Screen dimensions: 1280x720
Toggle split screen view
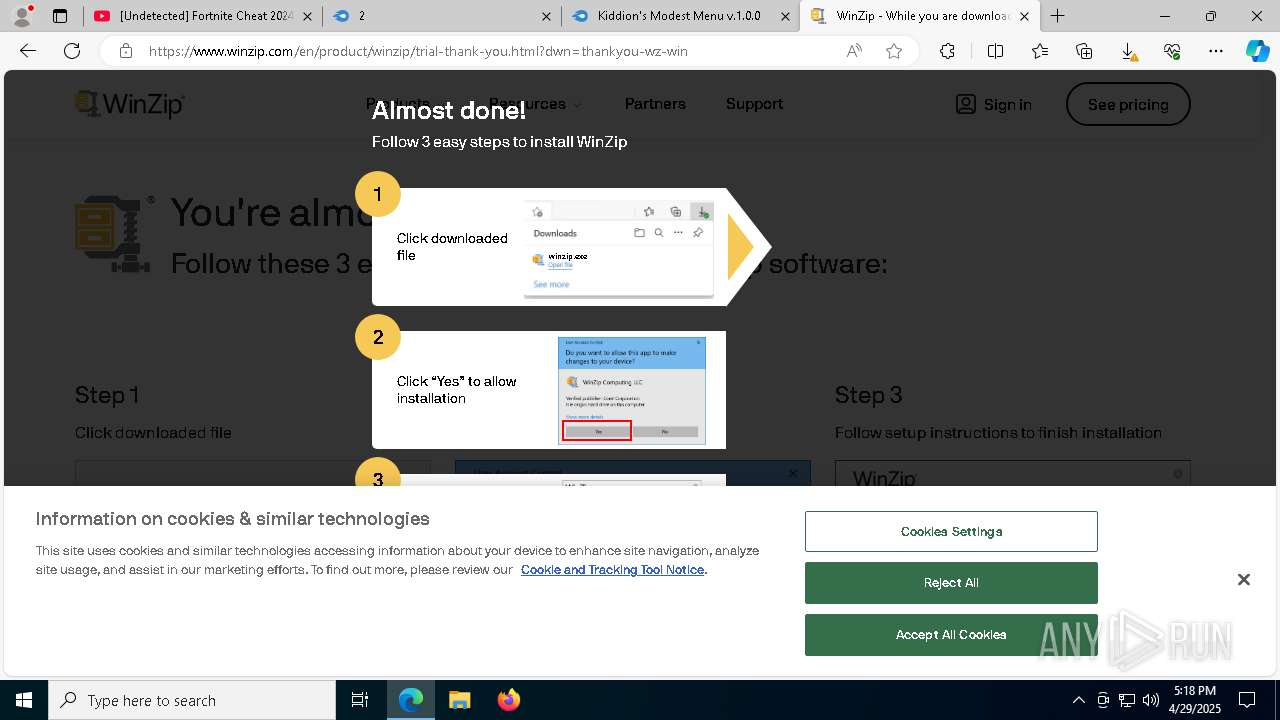coord(995,51)
